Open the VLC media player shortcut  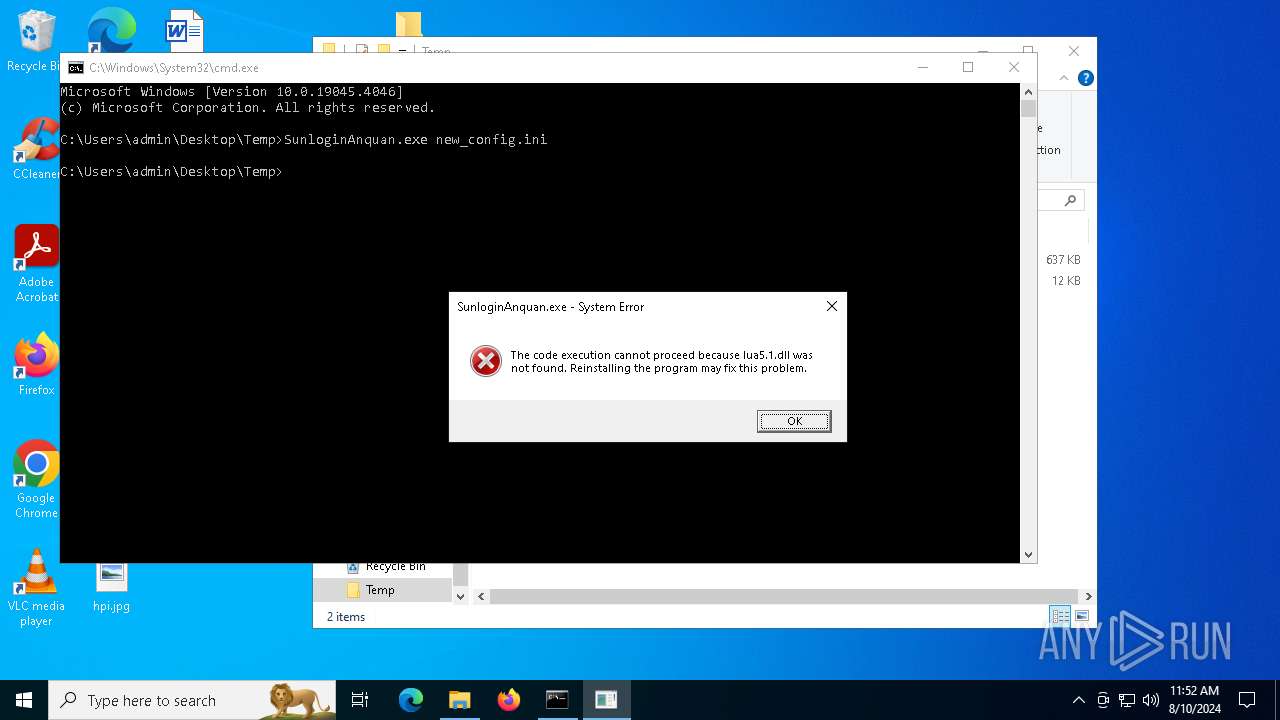click(36, 588)
